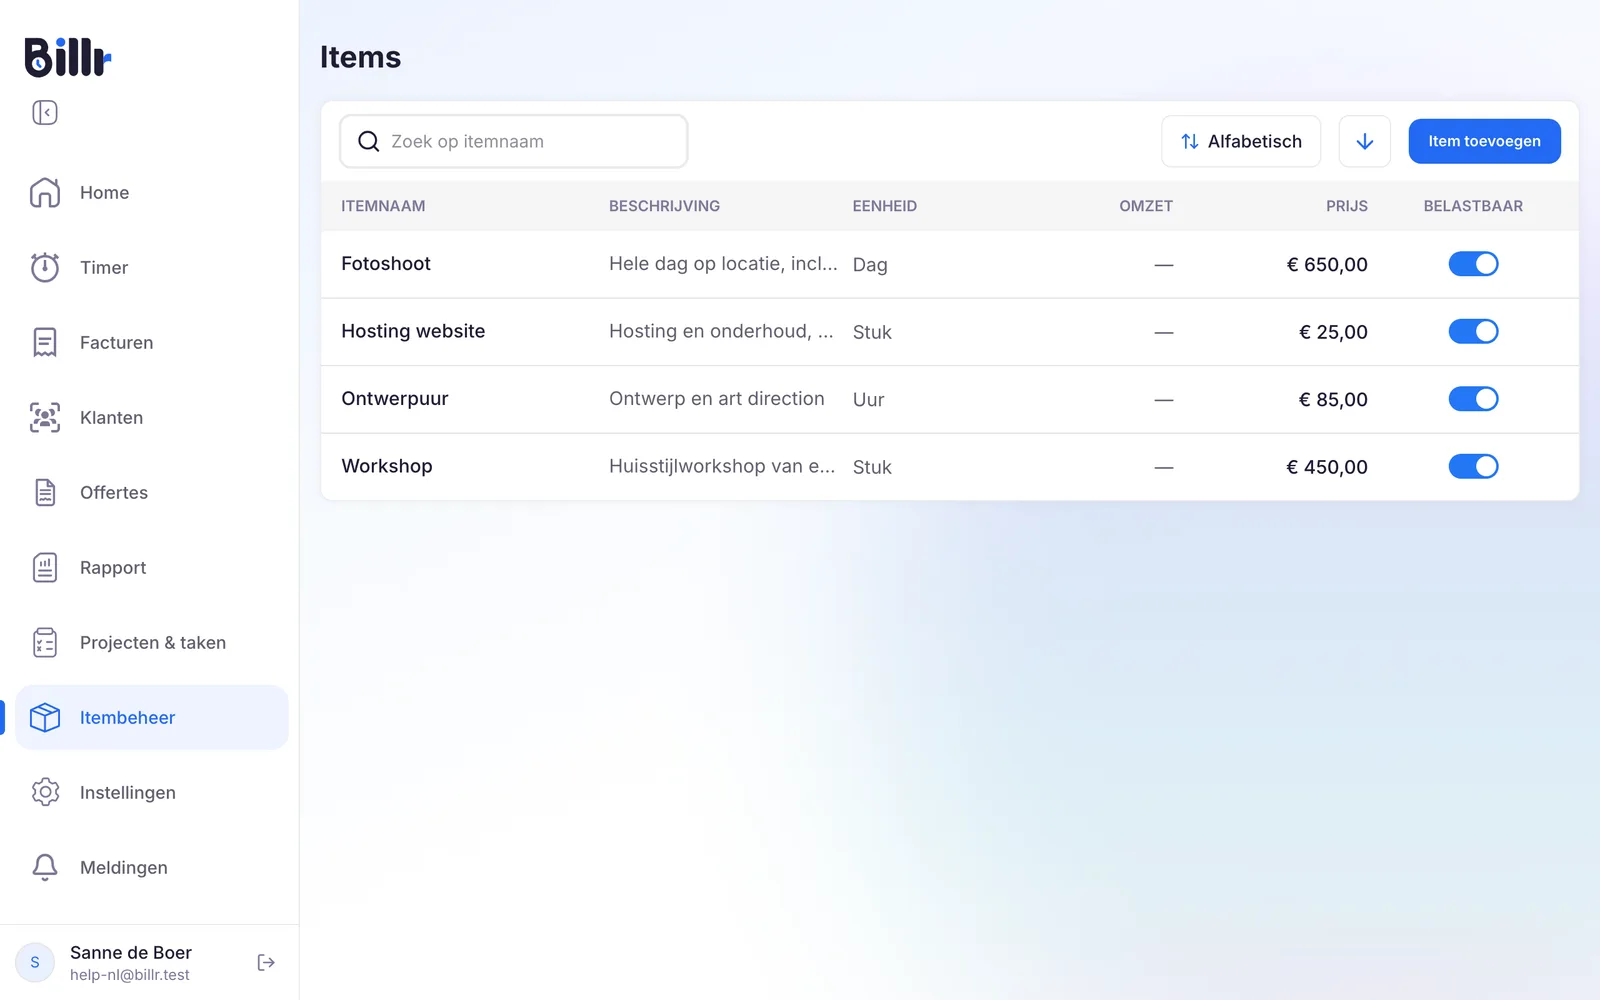
Task: Disable the taxable toggle for Fotoshoot
Action: pos(1473,264)
